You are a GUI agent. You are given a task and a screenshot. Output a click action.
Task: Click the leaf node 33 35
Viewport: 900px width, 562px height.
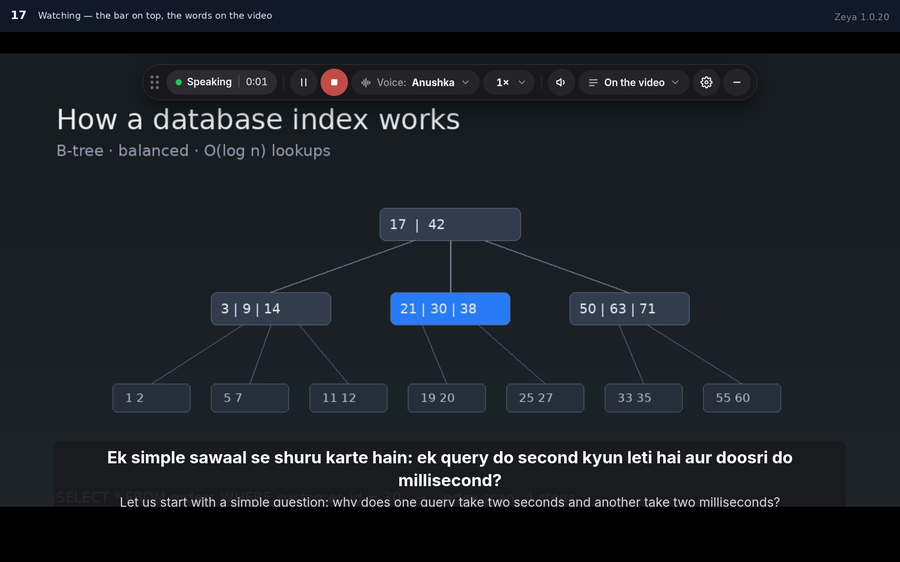[643, 398]
